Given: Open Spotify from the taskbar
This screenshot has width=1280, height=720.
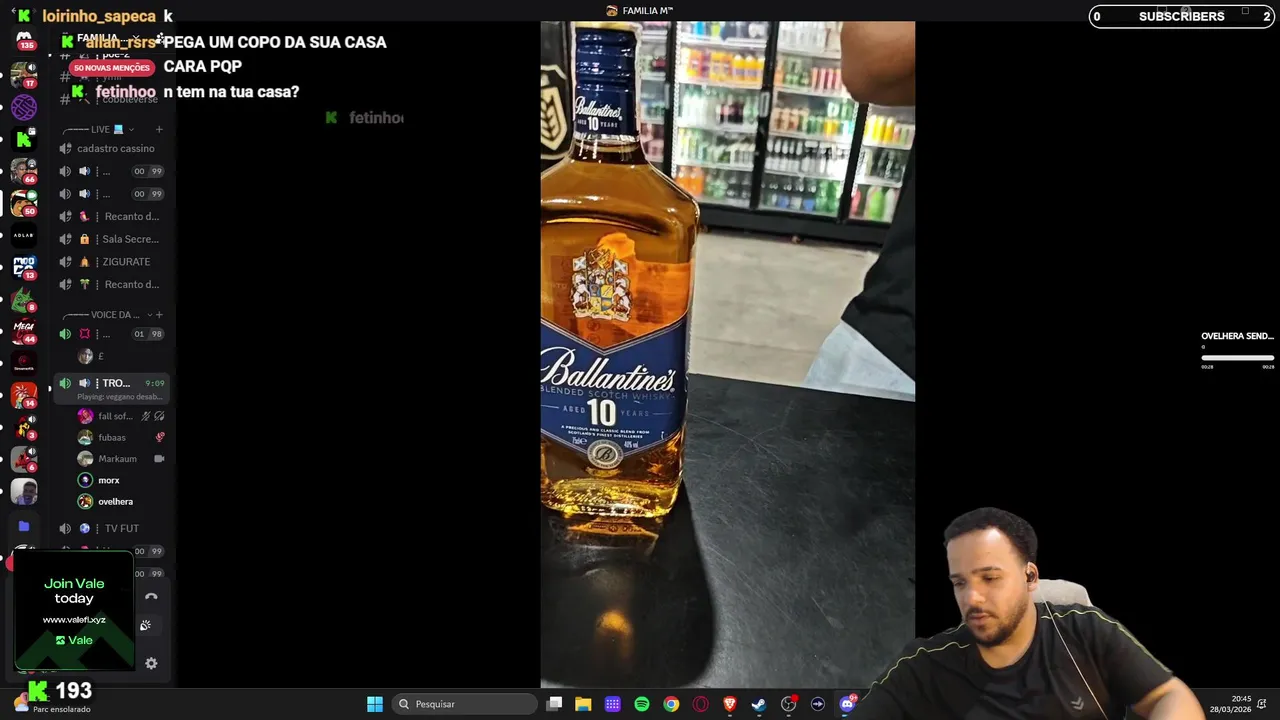Looking at the screenshot, I should point(642,704).
